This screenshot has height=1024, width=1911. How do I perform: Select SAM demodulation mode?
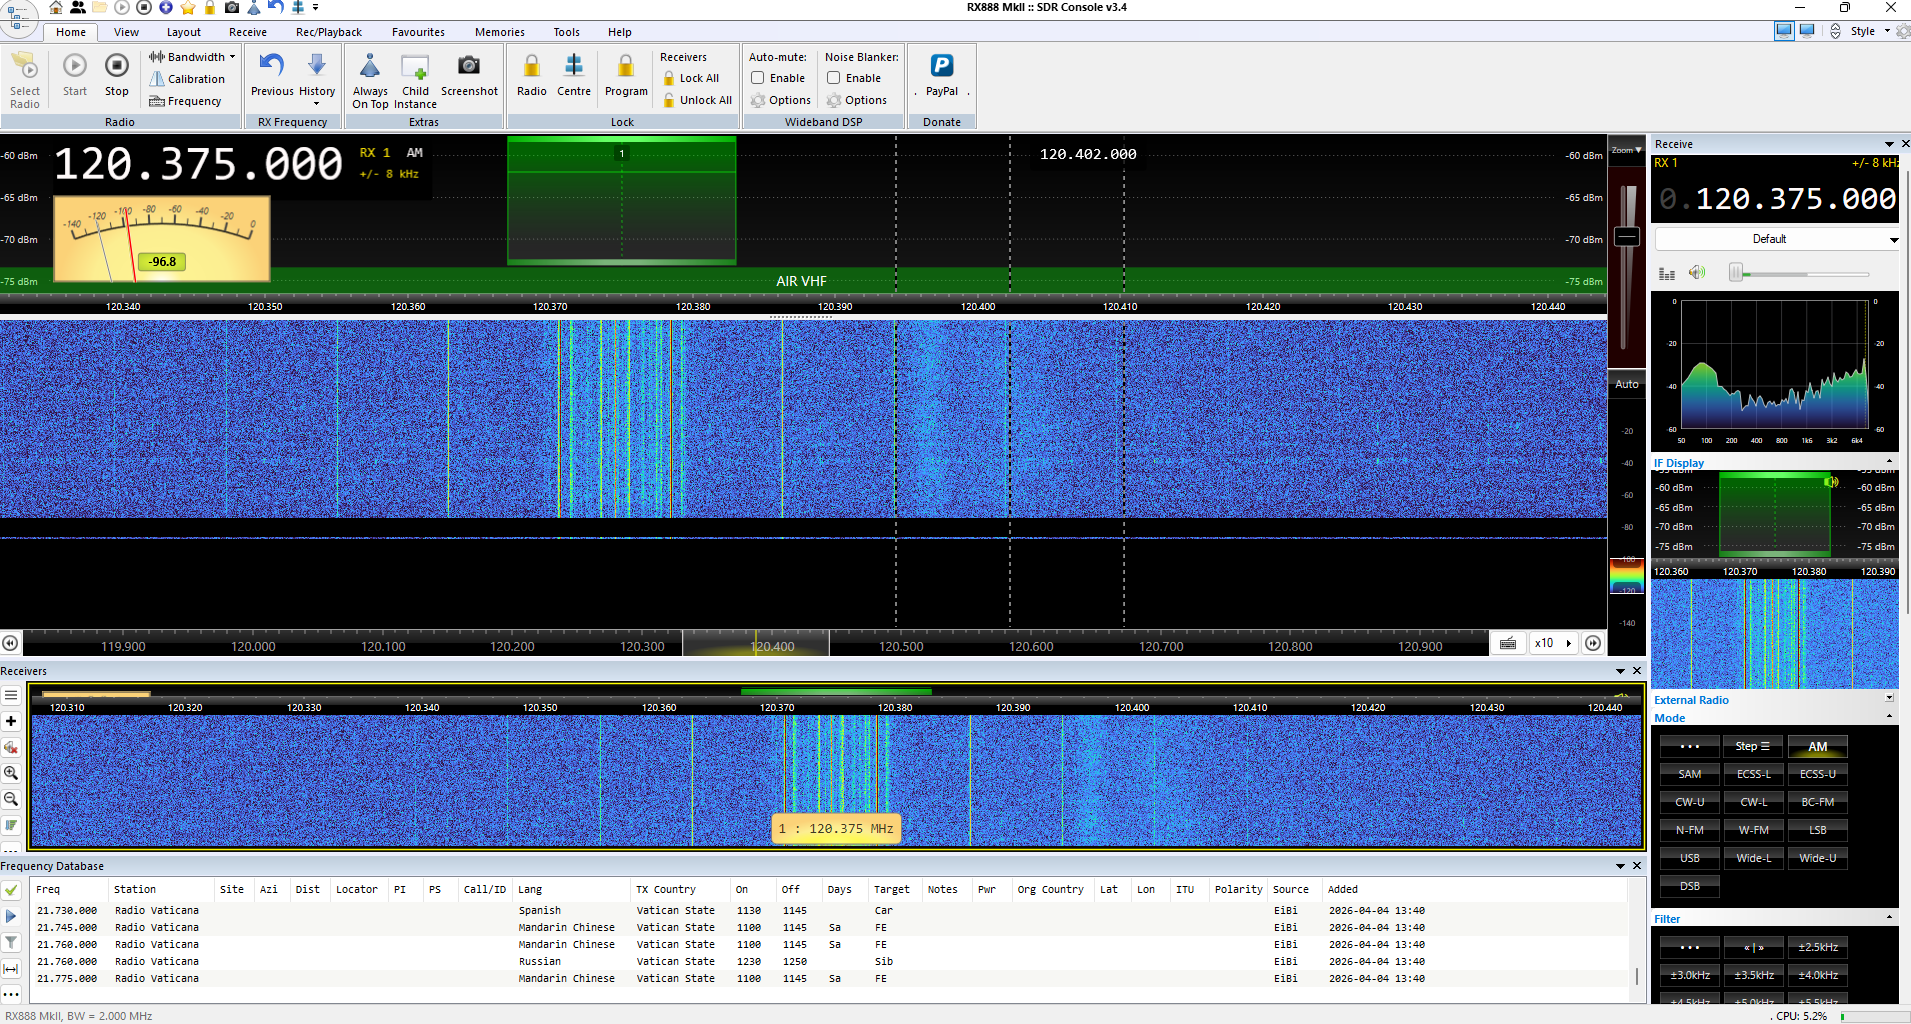pos(1690,775)
